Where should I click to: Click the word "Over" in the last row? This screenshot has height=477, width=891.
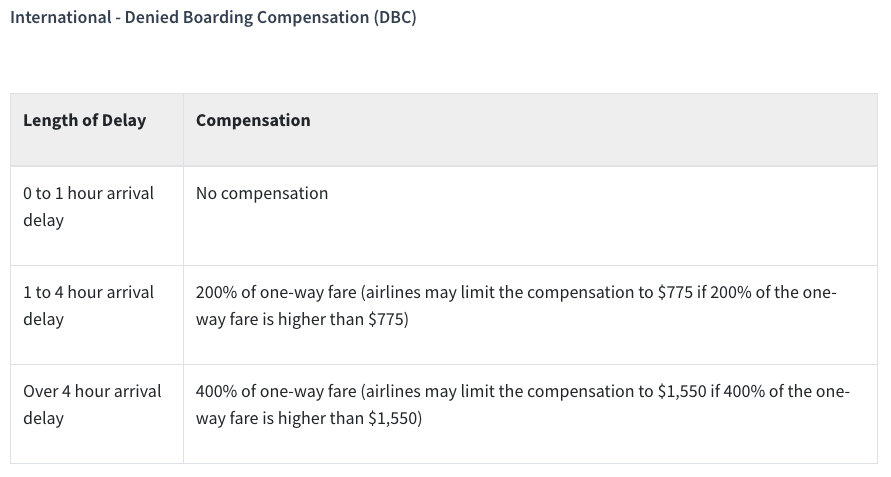point(42,391)
